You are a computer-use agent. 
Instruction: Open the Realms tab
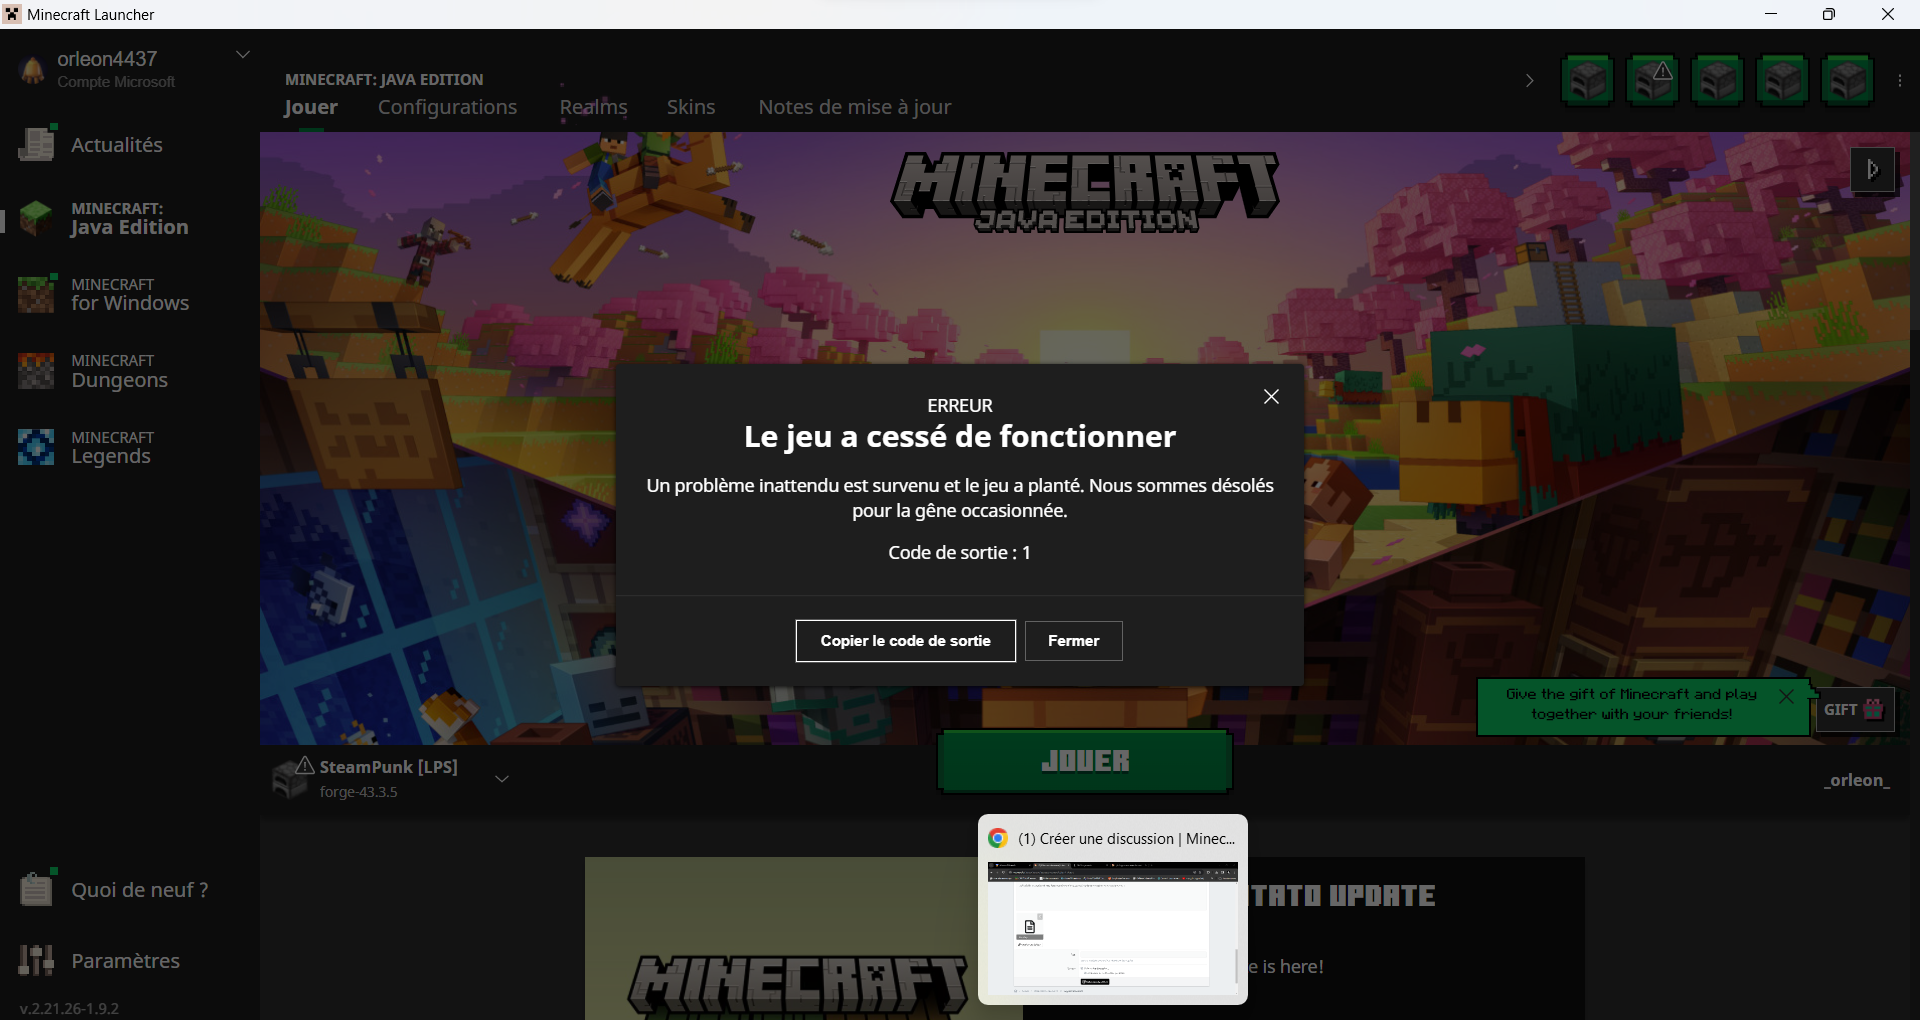click(x=594, y=107)
